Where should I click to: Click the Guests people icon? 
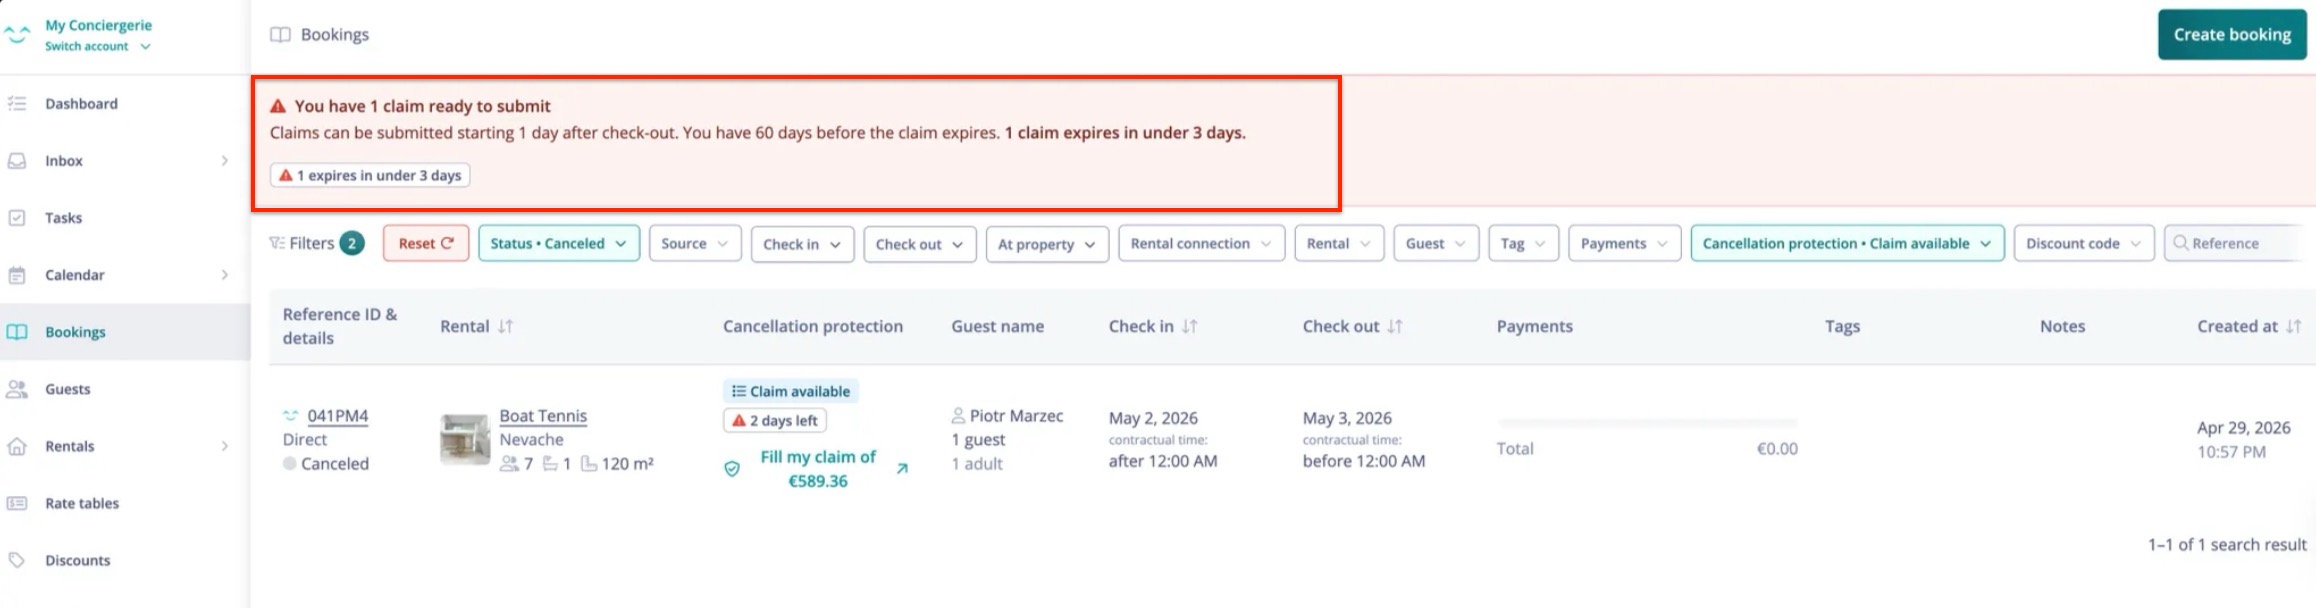coord(17,389)
